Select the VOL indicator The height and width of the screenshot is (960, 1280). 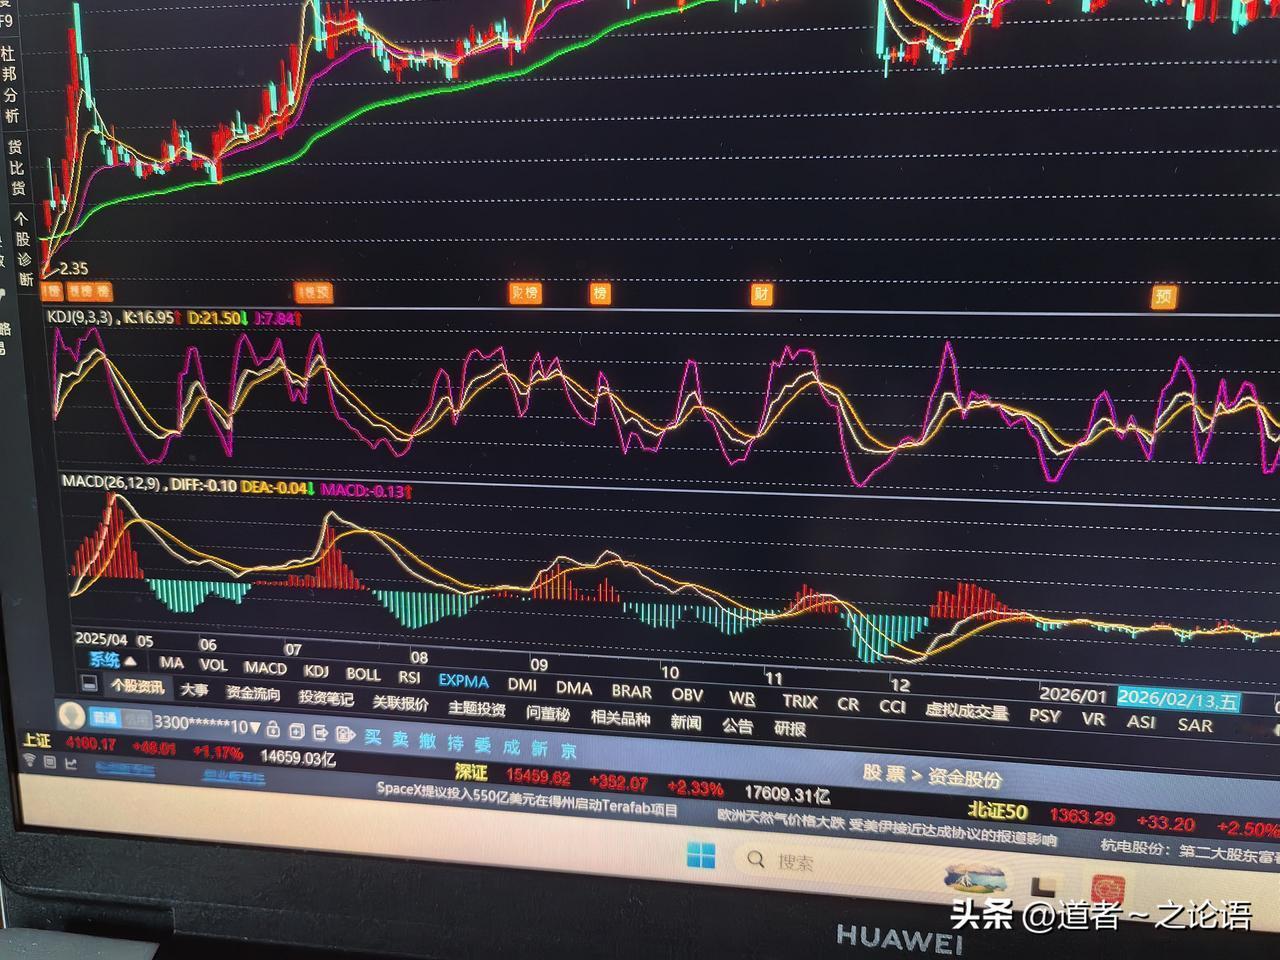pyautogui.click(x=213, y=664)
